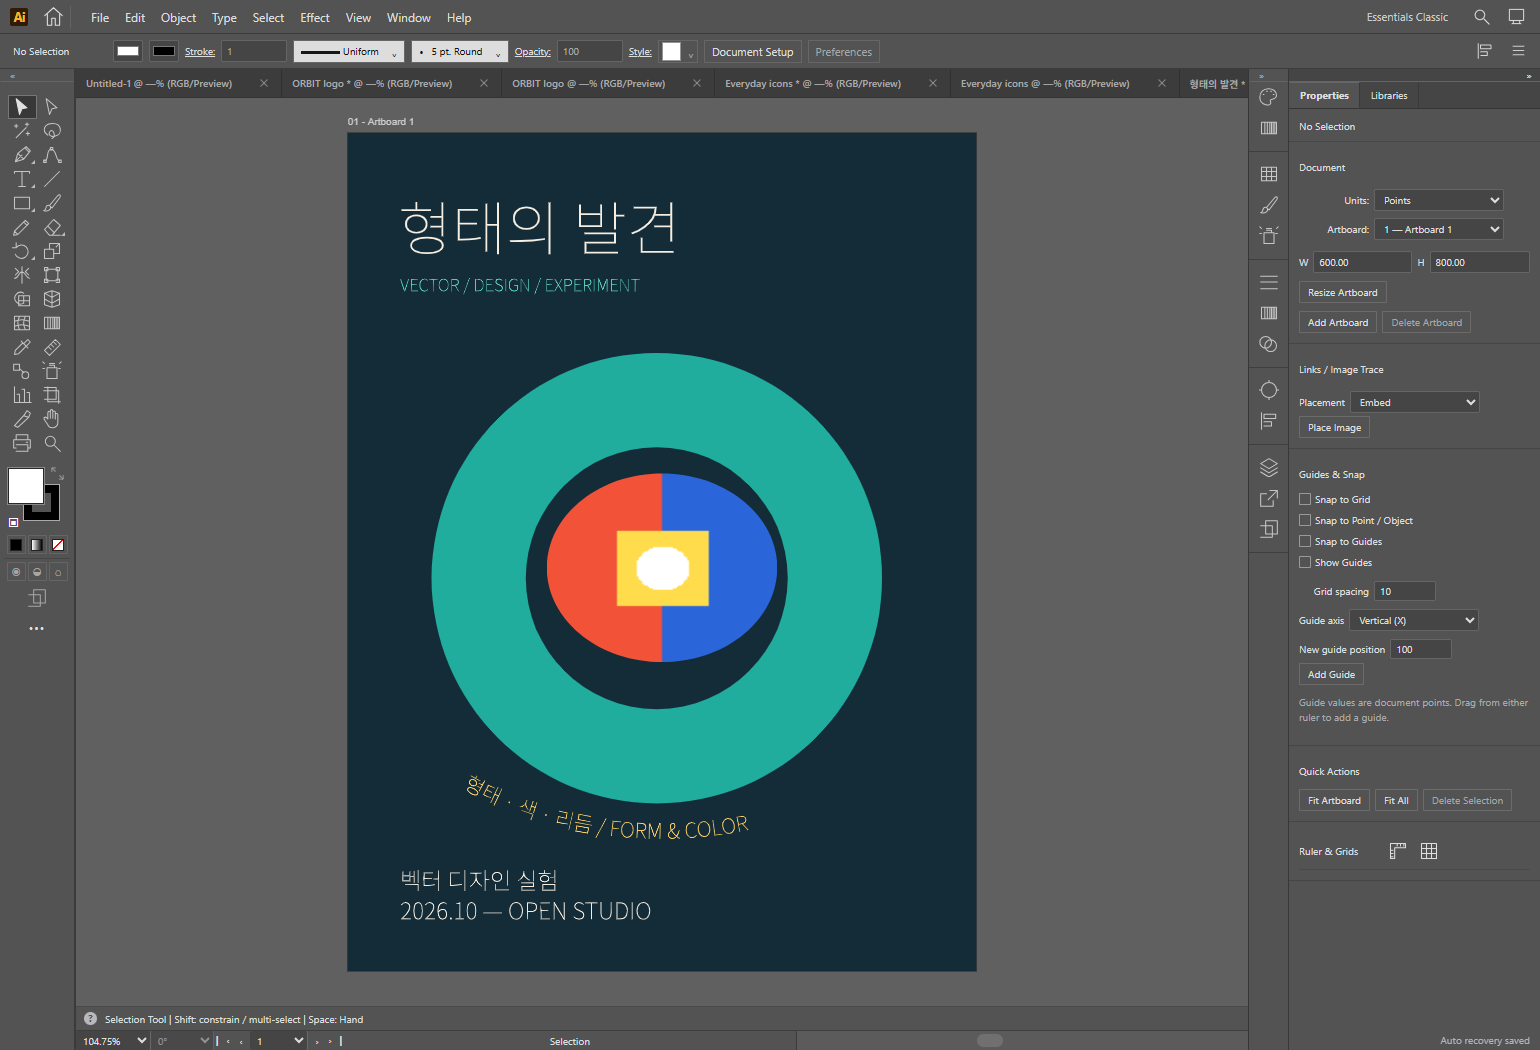Select the Artboard tool
The image size is (1540, 1050).
[x=52, y=395]
